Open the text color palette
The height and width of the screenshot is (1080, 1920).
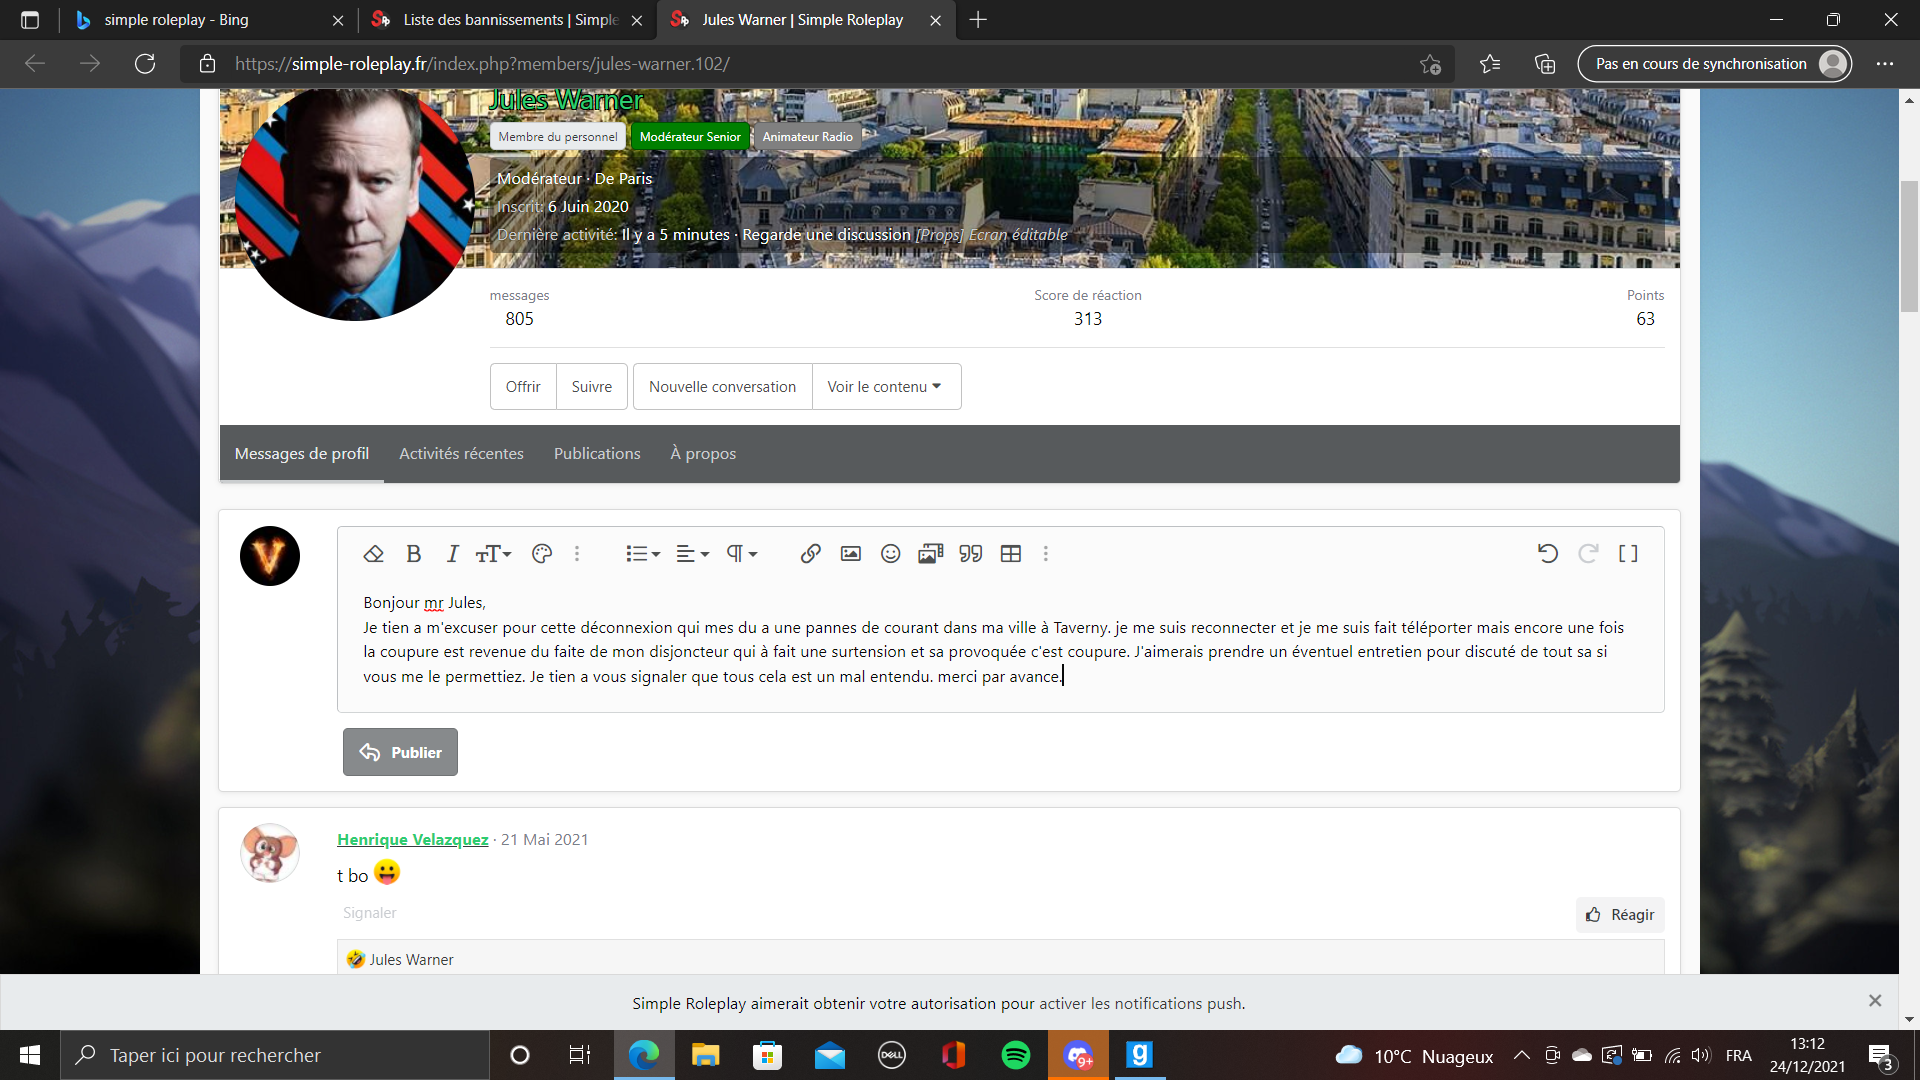tap(542, 553)
